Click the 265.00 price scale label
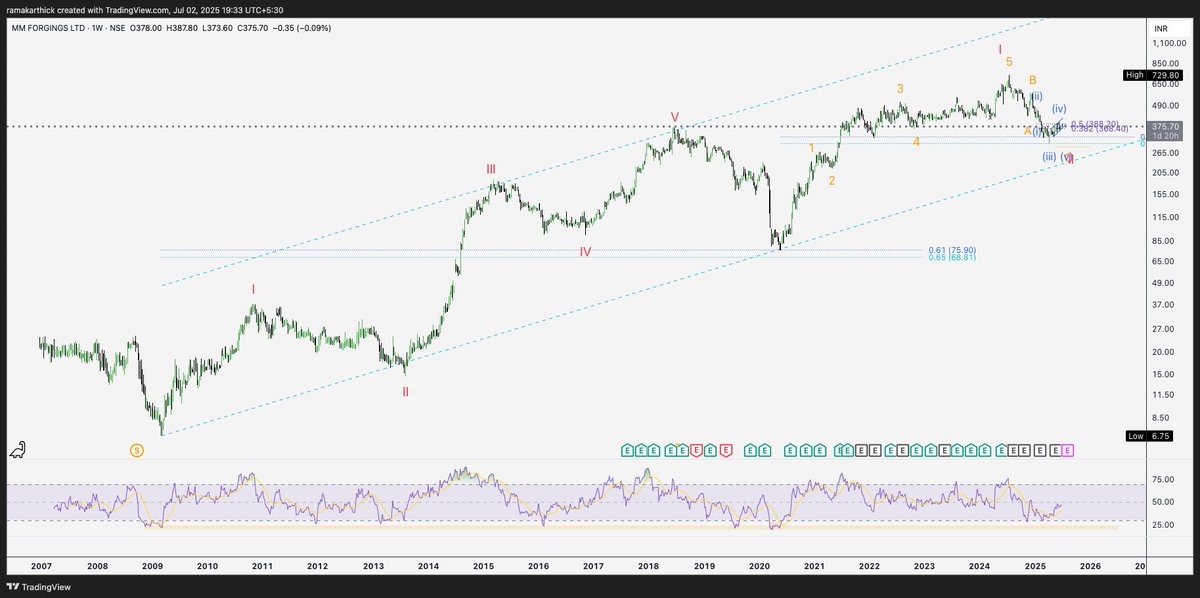 1165,152
